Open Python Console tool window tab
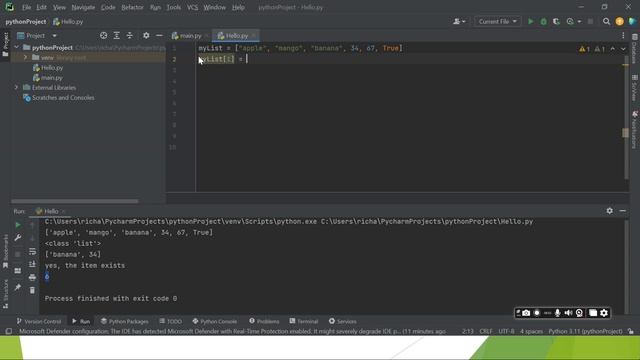 click(214, 321)
